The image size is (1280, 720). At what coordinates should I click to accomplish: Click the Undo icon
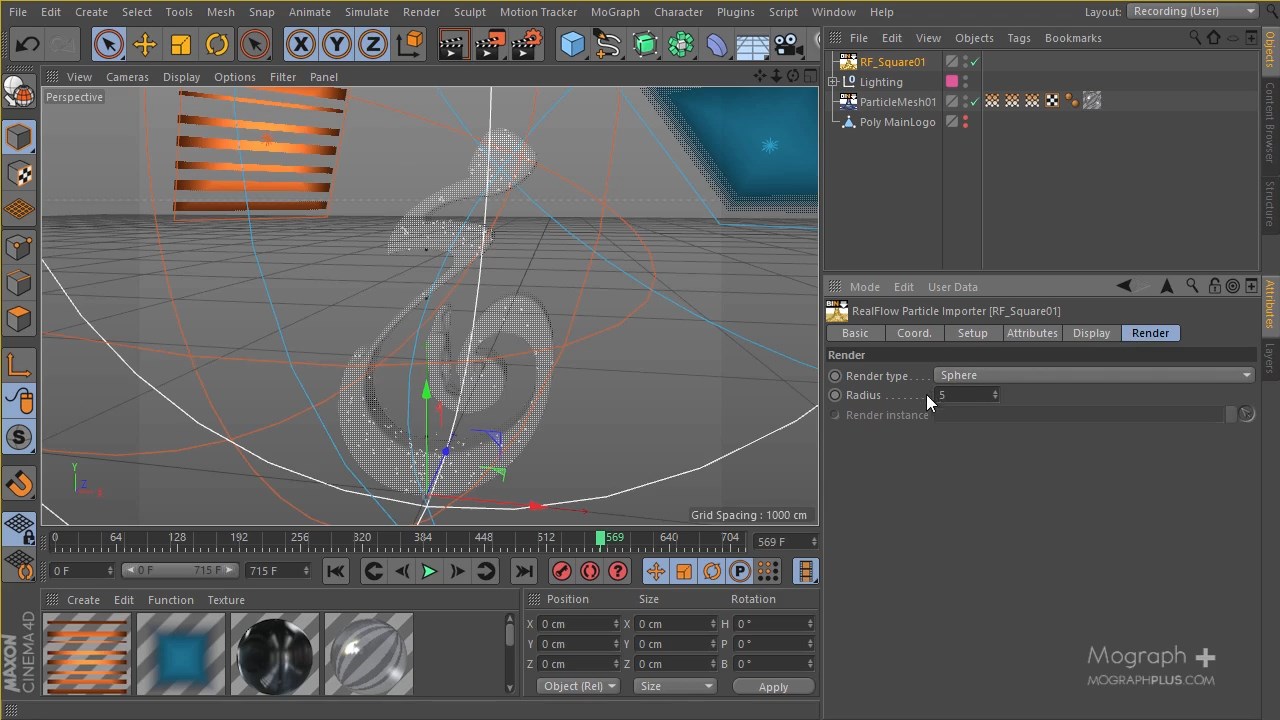pos(26,44)
